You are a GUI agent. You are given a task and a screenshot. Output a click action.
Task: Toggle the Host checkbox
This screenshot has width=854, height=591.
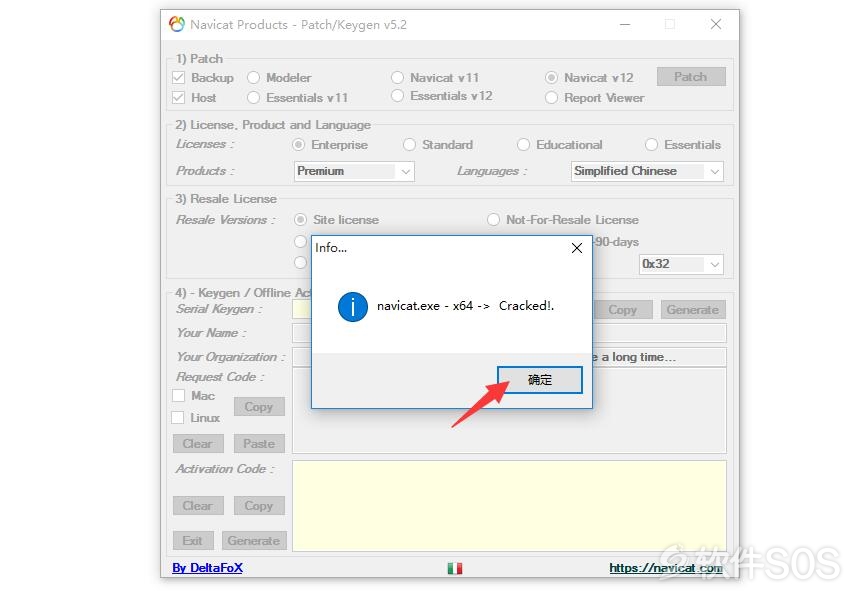[178, 98]
